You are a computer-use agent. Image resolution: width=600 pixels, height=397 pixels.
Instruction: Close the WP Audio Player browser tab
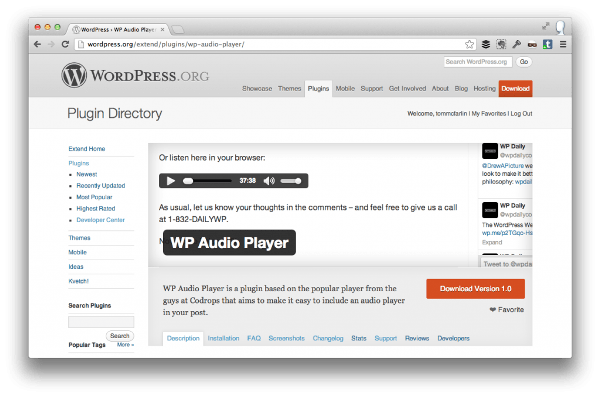coord(163,29)
